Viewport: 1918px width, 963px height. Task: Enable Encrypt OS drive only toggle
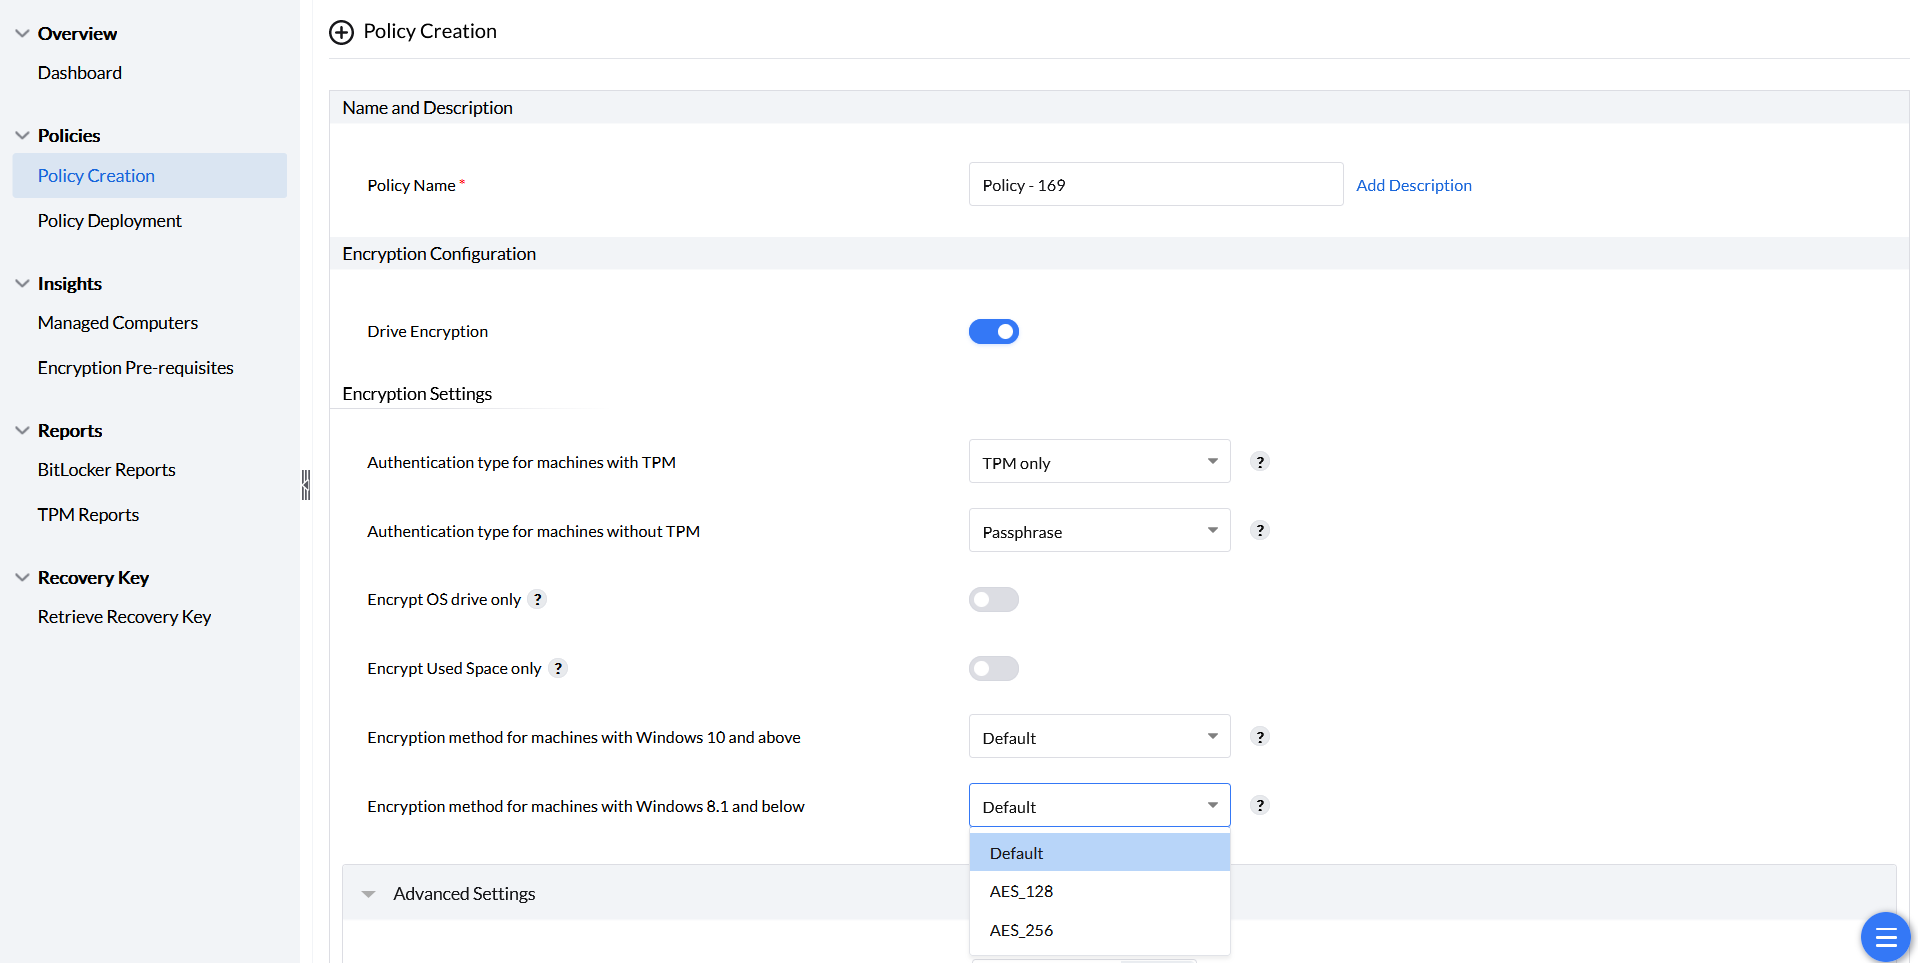click(993, 600)
